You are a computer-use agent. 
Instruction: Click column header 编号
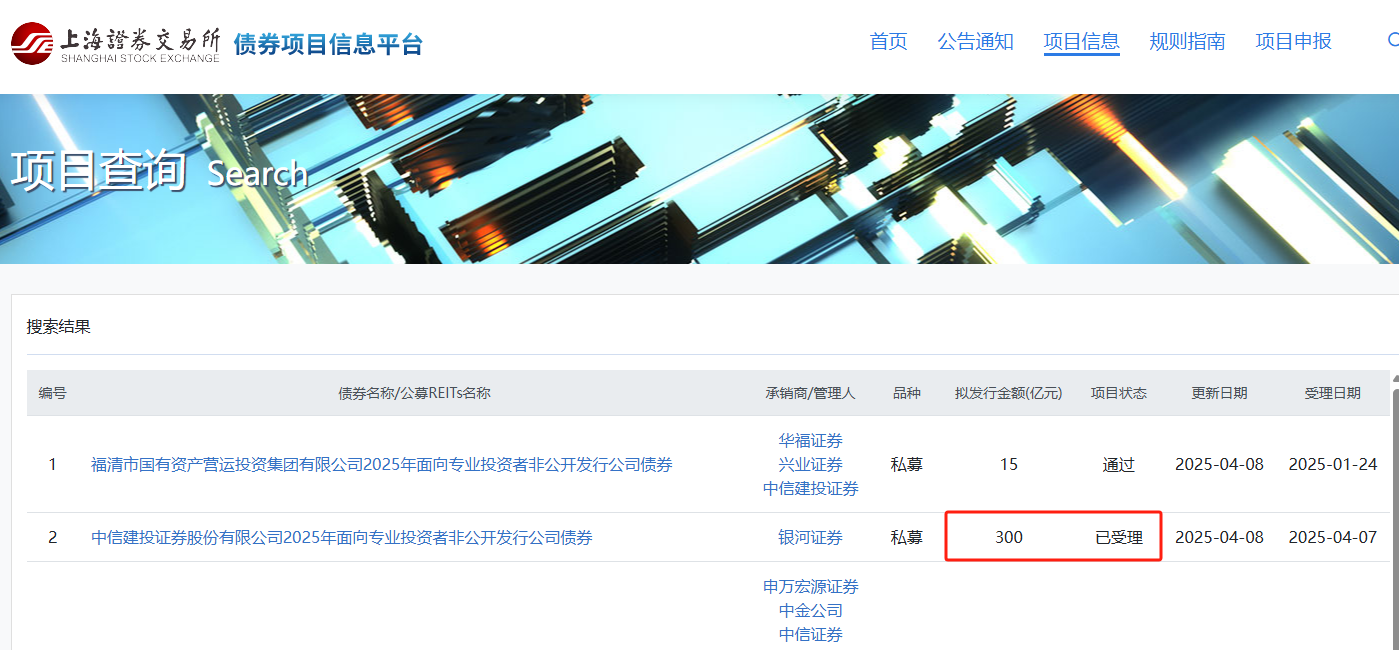[x=53, y=393]
